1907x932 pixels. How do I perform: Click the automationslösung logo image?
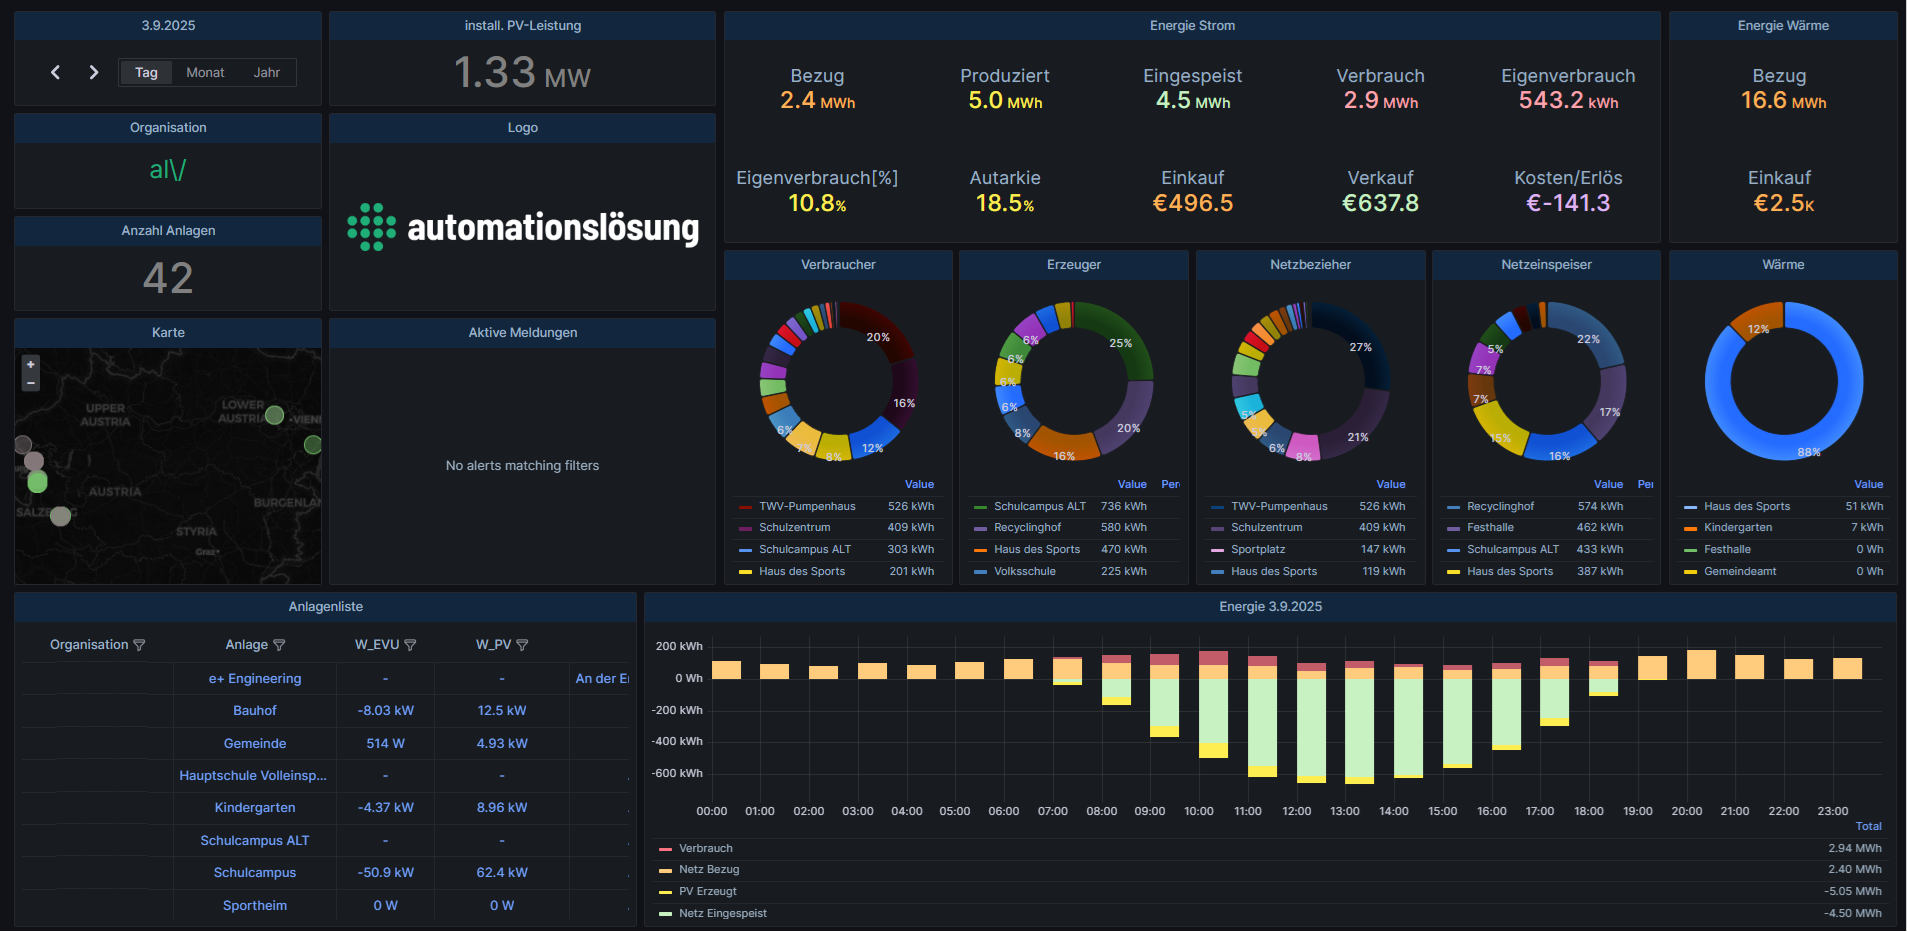pyautogui.click(x=523, y=227)
